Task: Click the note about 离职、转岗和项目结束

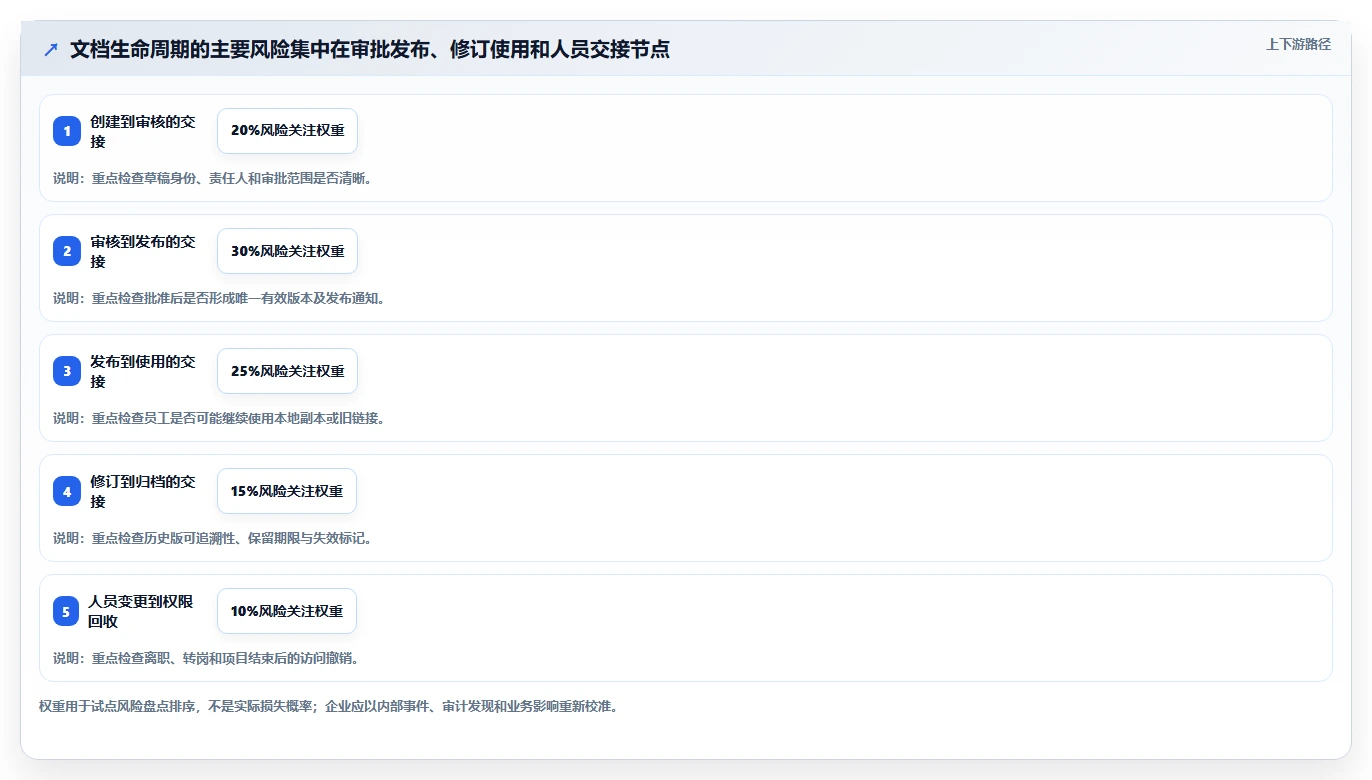Action: click(206, 658)
